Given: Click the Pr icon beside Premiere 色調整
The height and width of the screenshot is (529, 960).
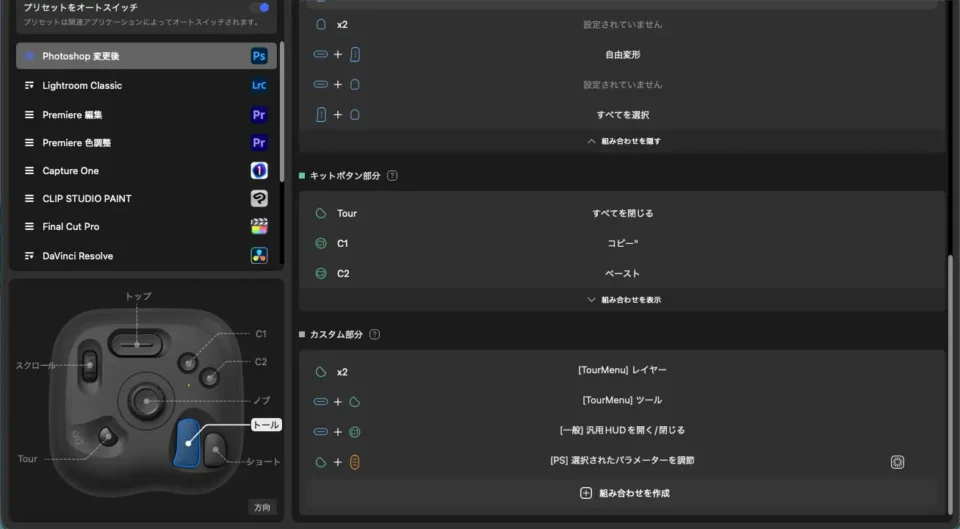Looking at the screenshot, I should tap(259, 143).
